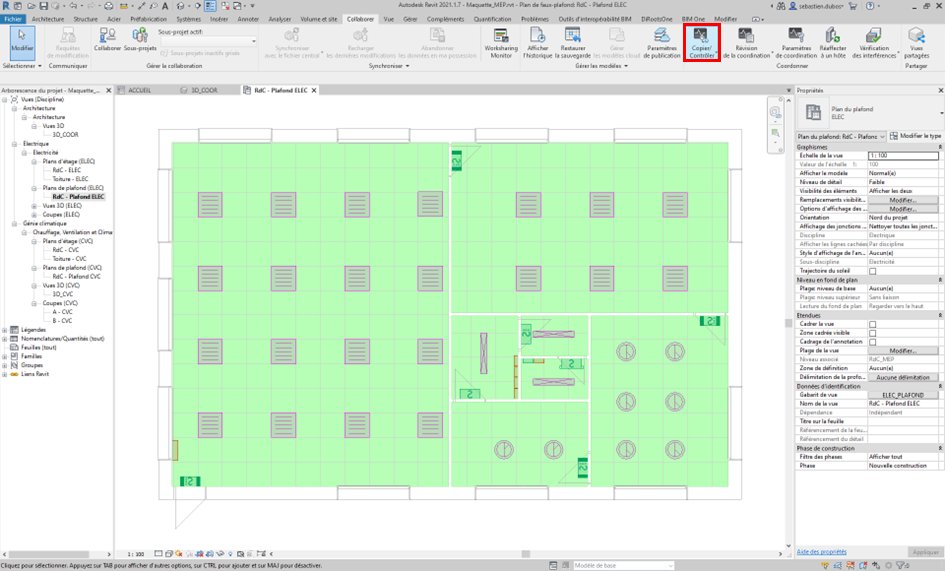Click the Echelle de la vue value field

(903, 156)
